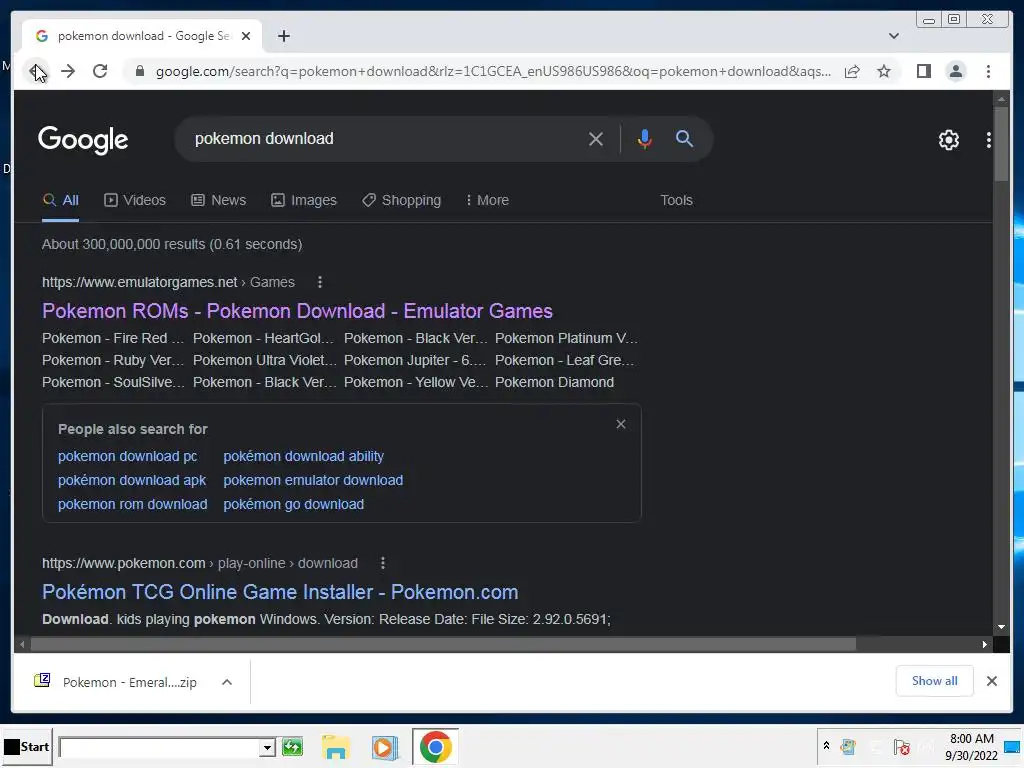Go to the Google logo homepage

(x=83, y=139)
